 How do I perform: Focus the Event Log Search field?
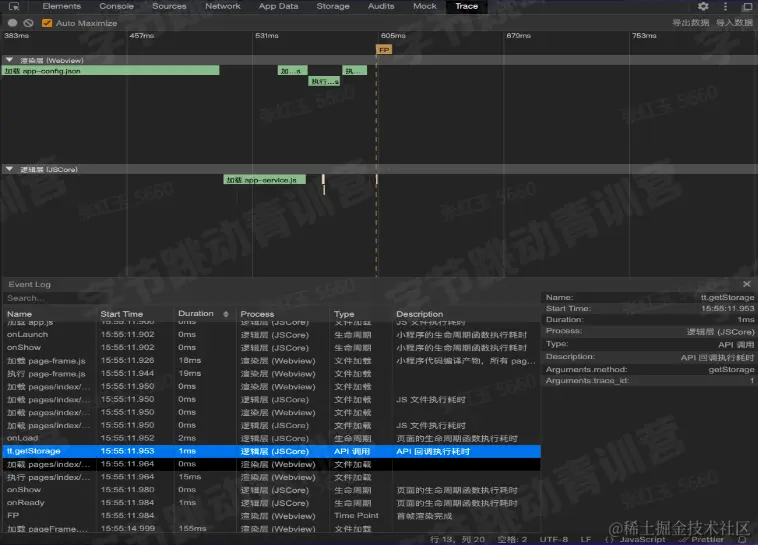tap(271, 298)
